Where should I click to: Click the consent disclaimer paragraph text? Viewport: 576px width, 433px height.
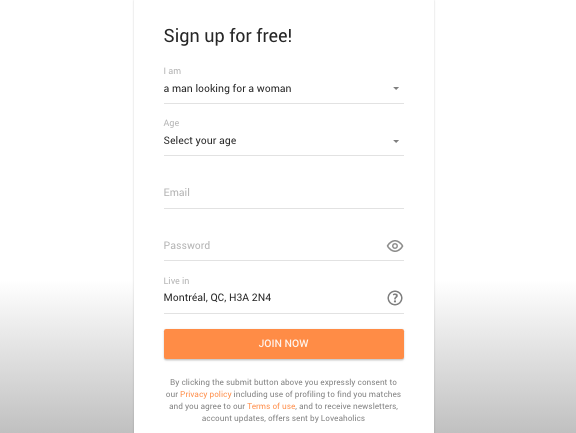[x=284, y=400]
